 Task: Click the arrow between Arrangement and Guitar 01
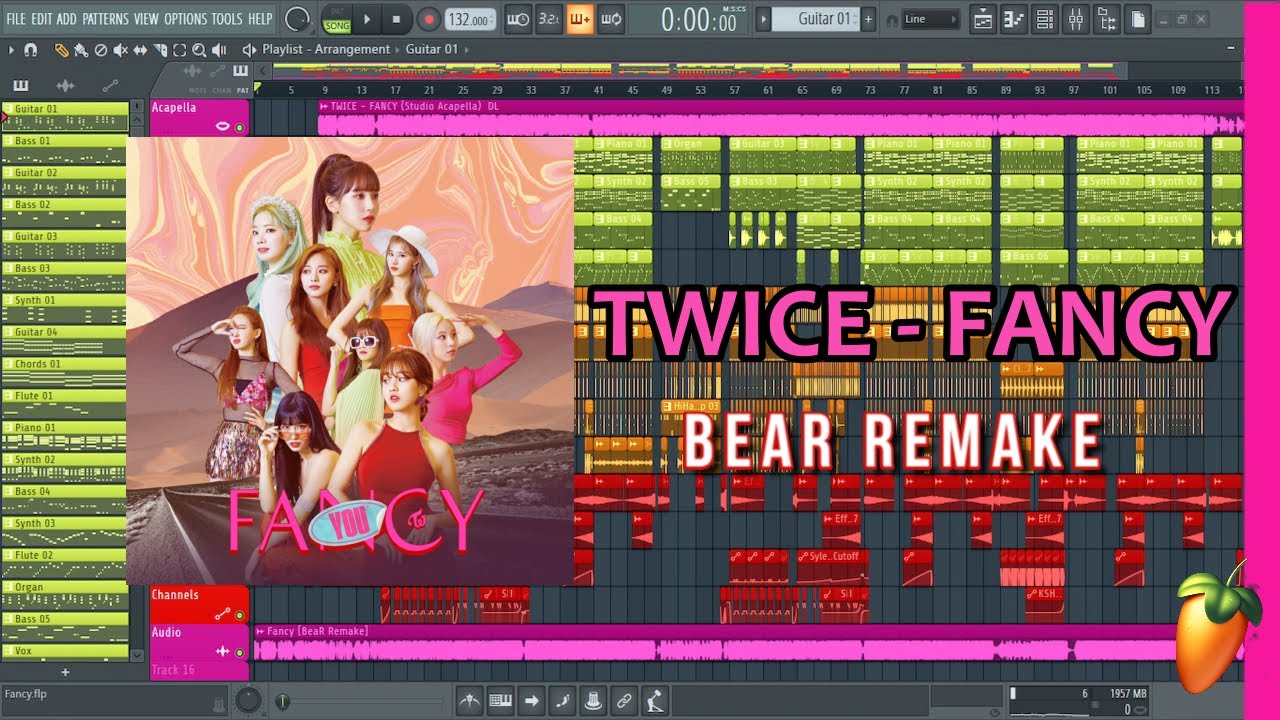[398, 49]
